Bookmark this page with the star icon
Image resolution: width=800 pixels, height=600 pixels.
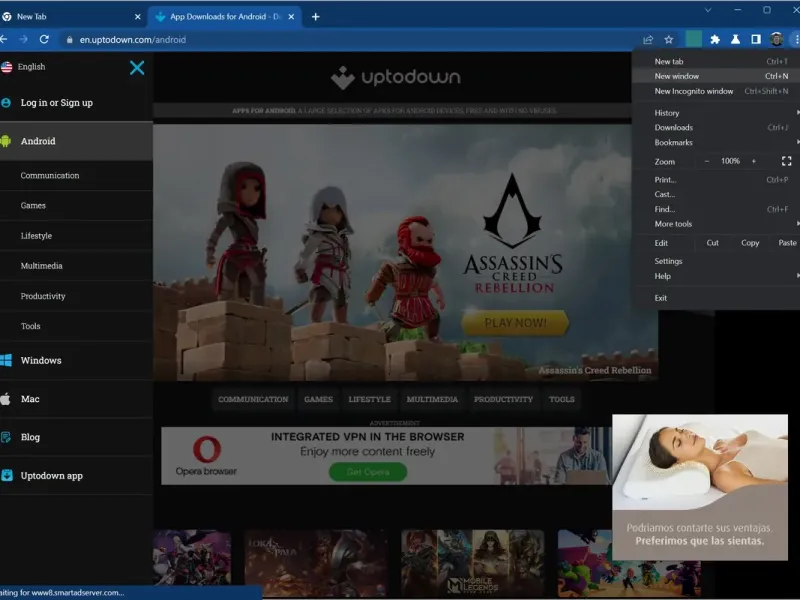coord(669,40)
